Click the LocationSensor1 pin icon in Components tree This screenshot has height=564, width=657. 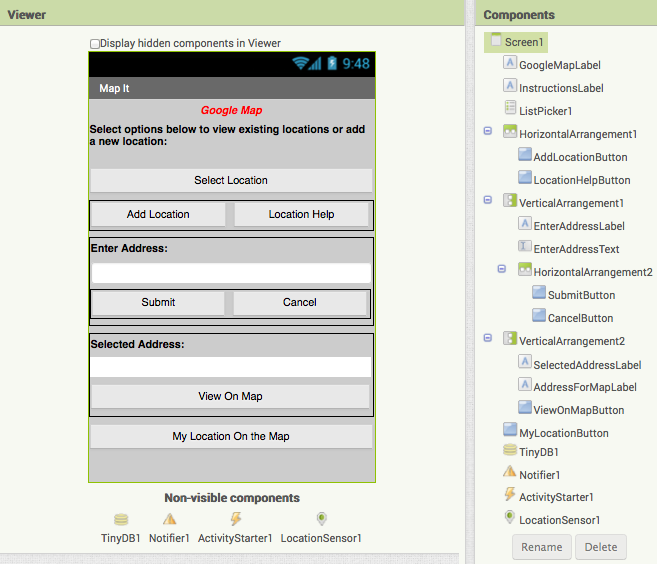pyautogui.click(x=510, y=517)
